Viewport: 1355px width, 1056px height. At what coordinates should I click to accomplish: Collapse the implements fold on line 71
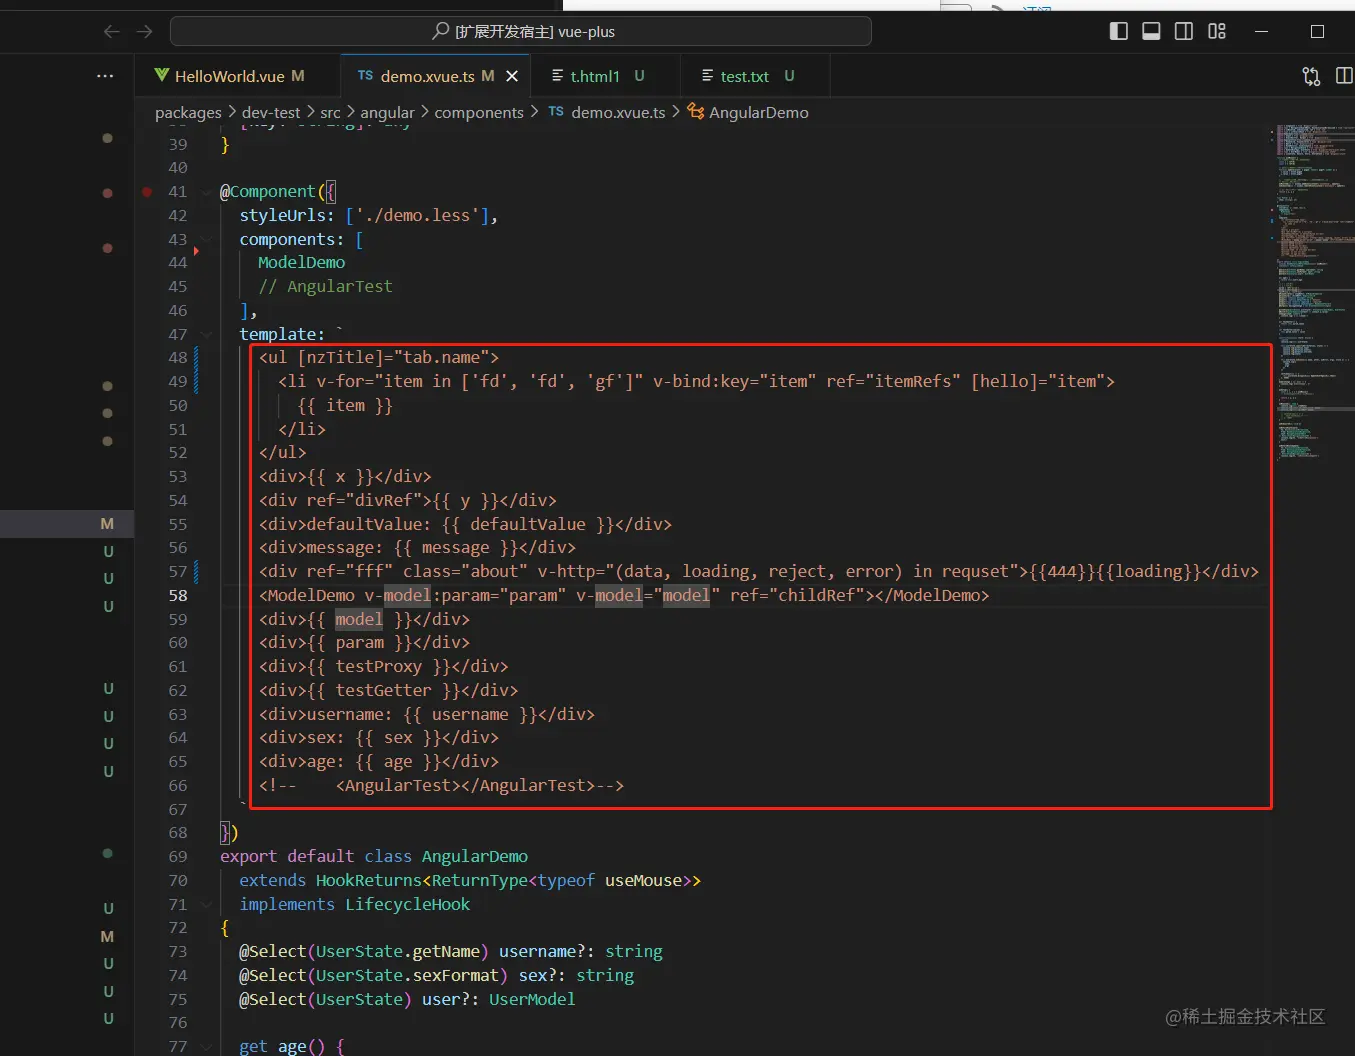click(x=207, y=904)
